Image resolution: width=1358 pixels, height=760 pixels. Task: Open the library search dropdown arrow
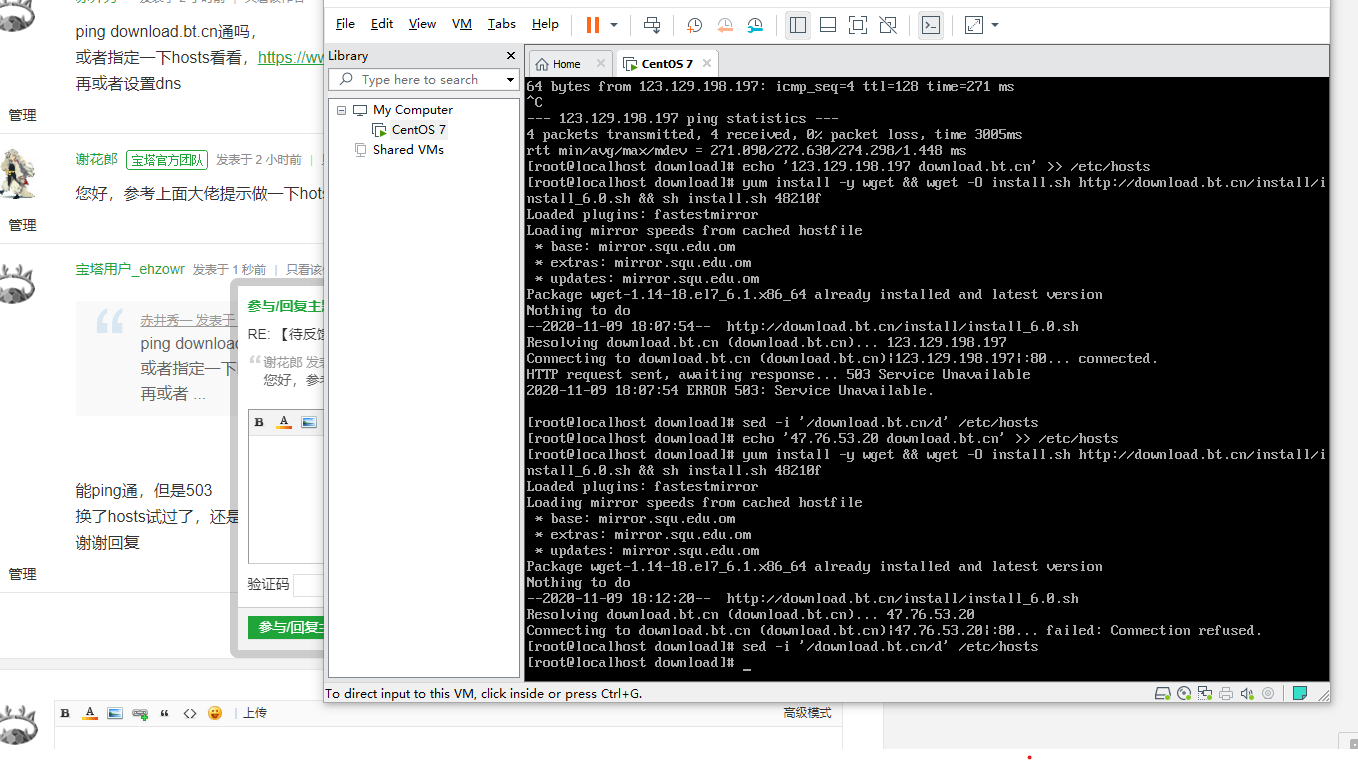[510, 79]
